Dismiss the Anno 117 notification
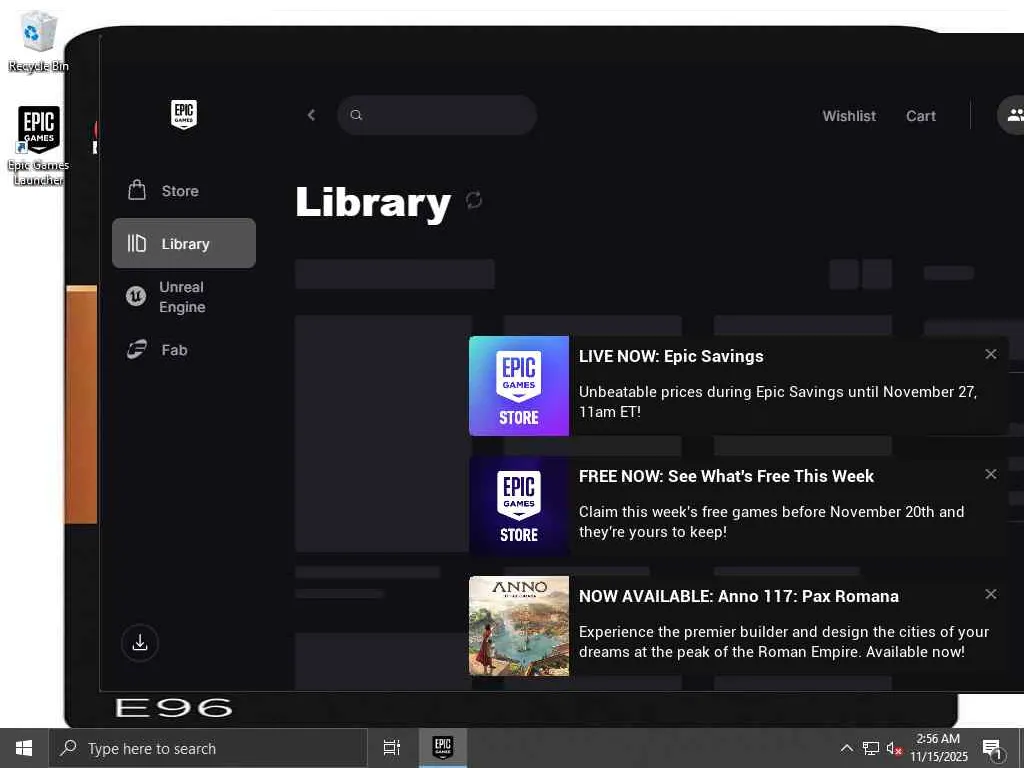Image resolution: width=1024 pixels, height=768 pixels. 991,594
